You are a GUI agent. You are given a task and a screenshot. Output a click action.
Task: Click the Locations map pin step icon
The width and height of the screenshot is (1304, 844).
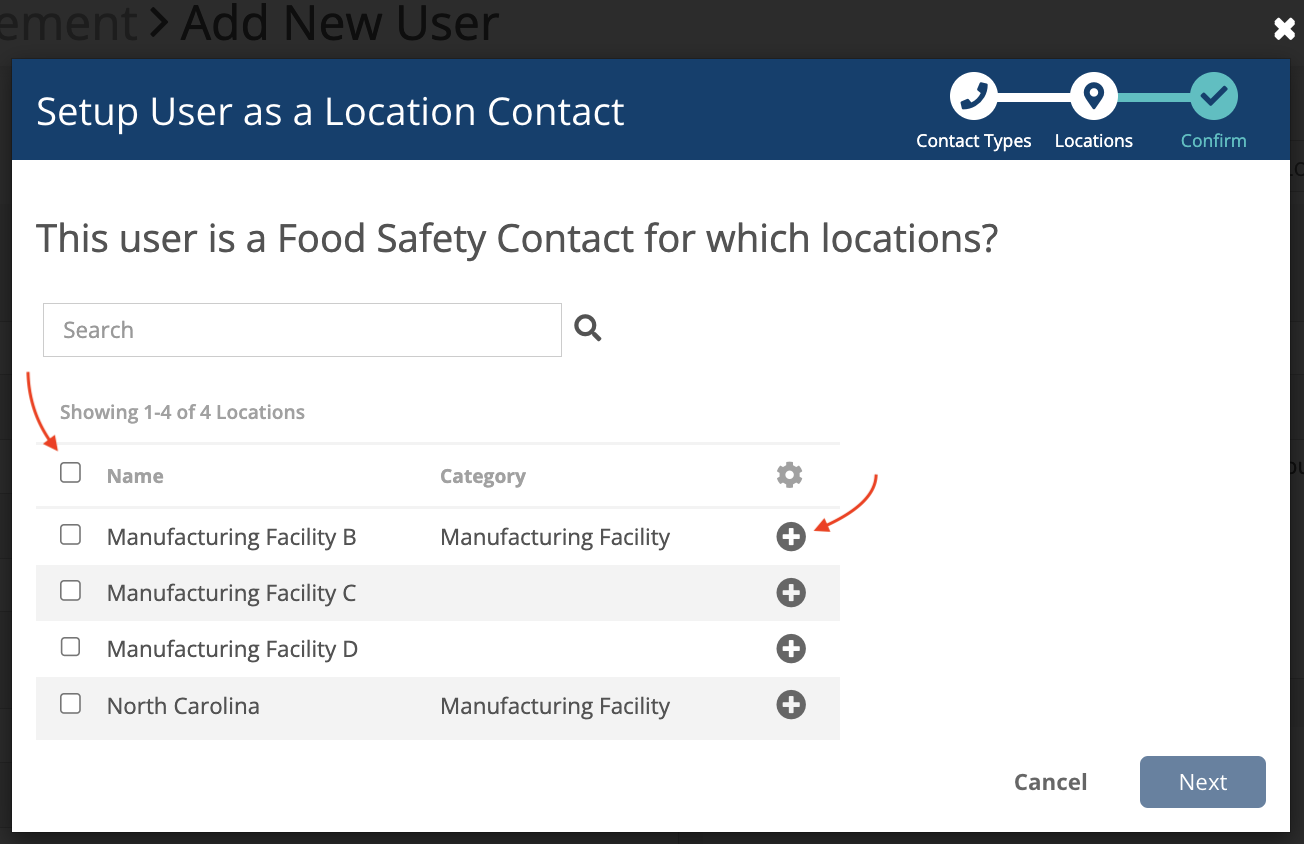click(1093, 96)
